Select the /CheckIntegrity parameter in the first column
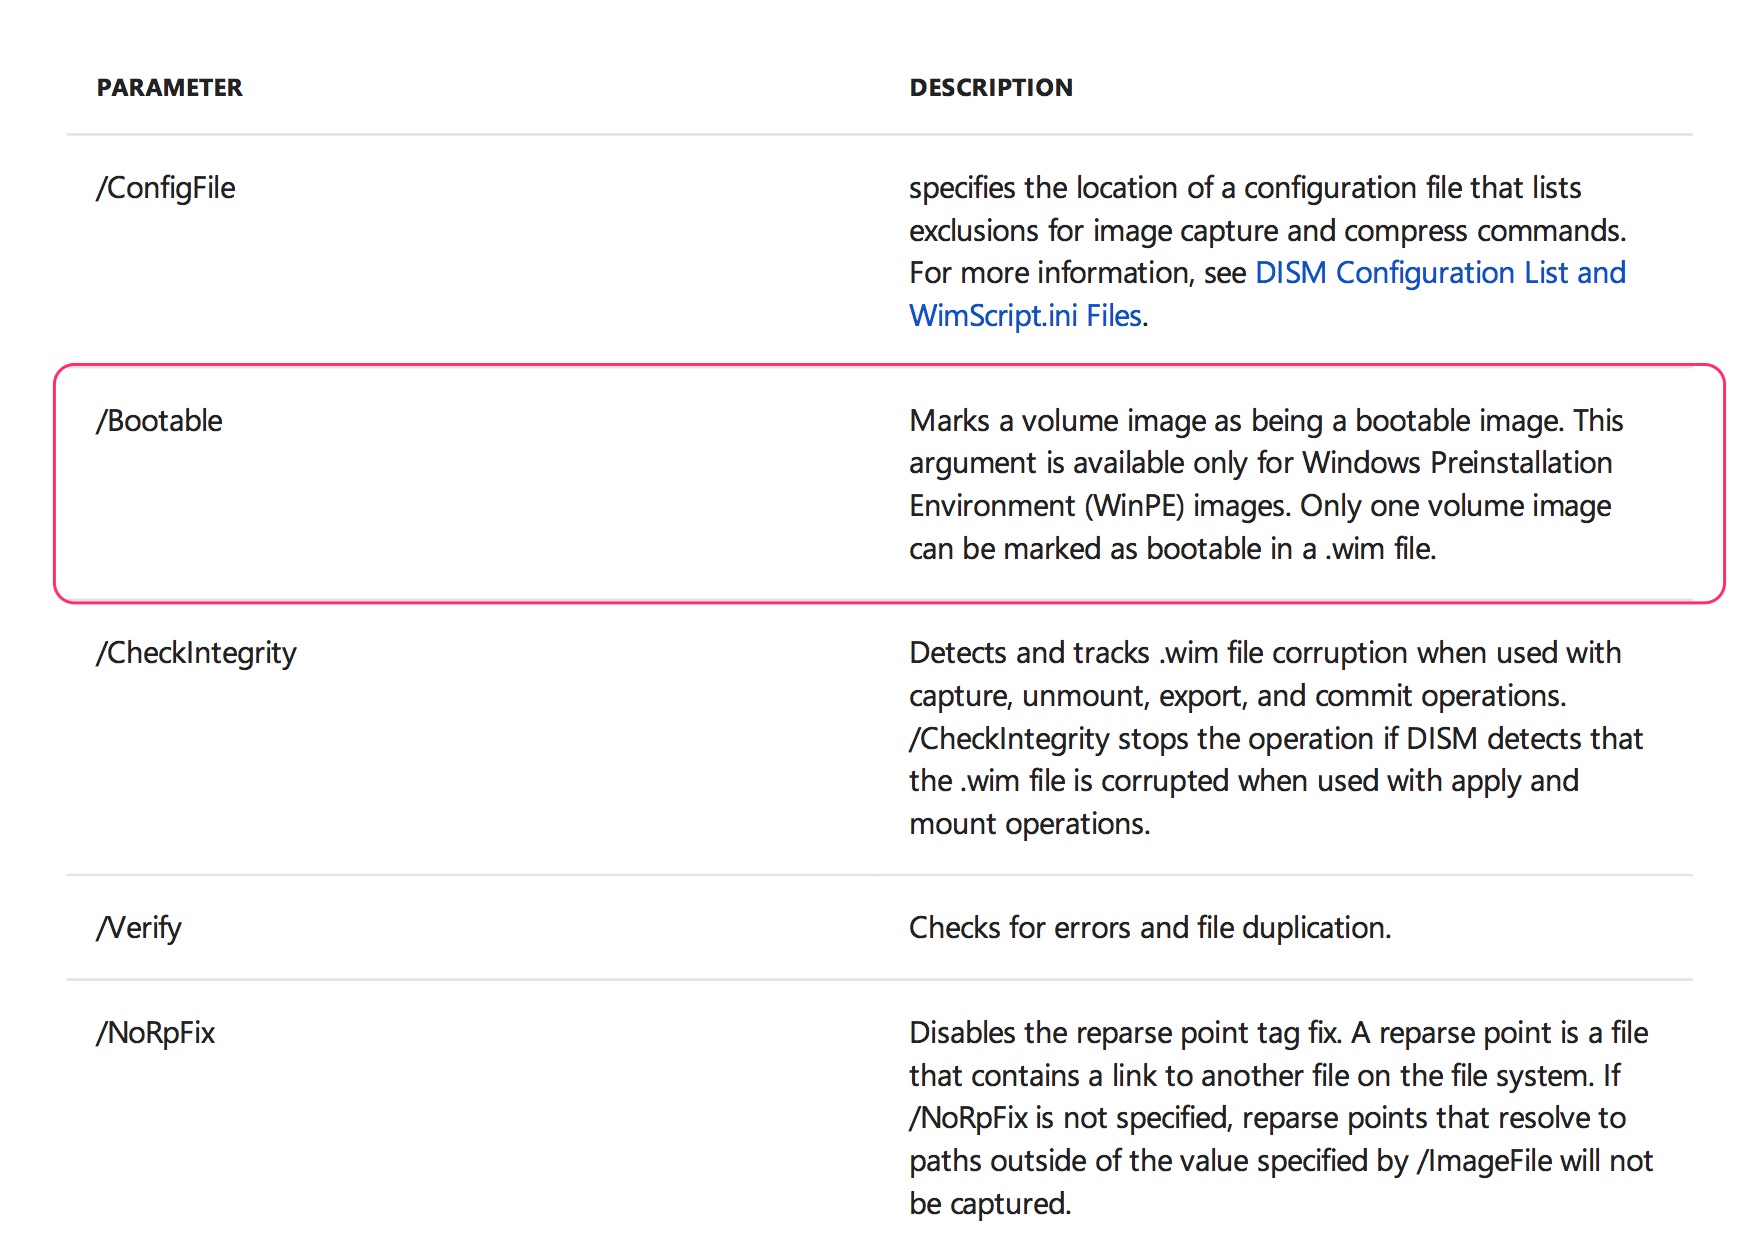 (x=196, y=653)
